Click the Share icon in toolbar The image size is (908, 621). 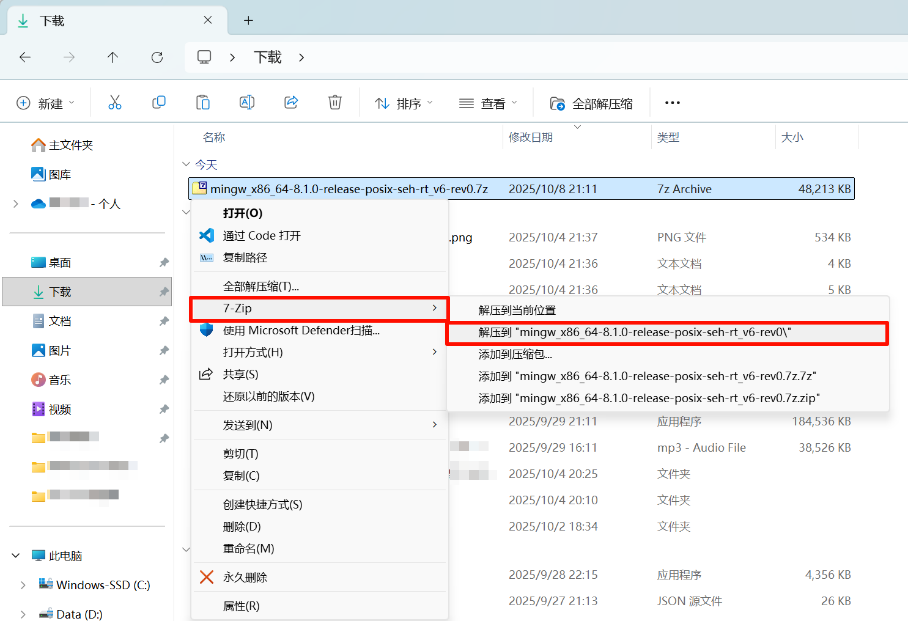[291, 103]
